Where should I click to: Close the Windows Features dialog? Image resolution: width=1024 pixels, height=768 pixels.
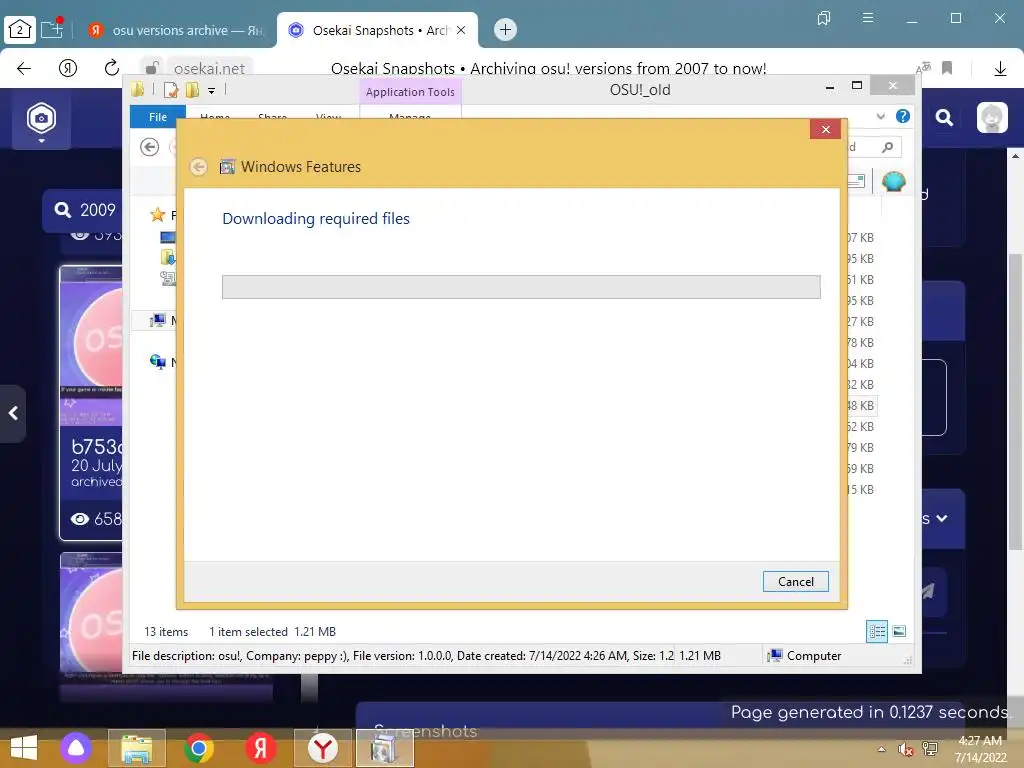click(x=825, y=129)
